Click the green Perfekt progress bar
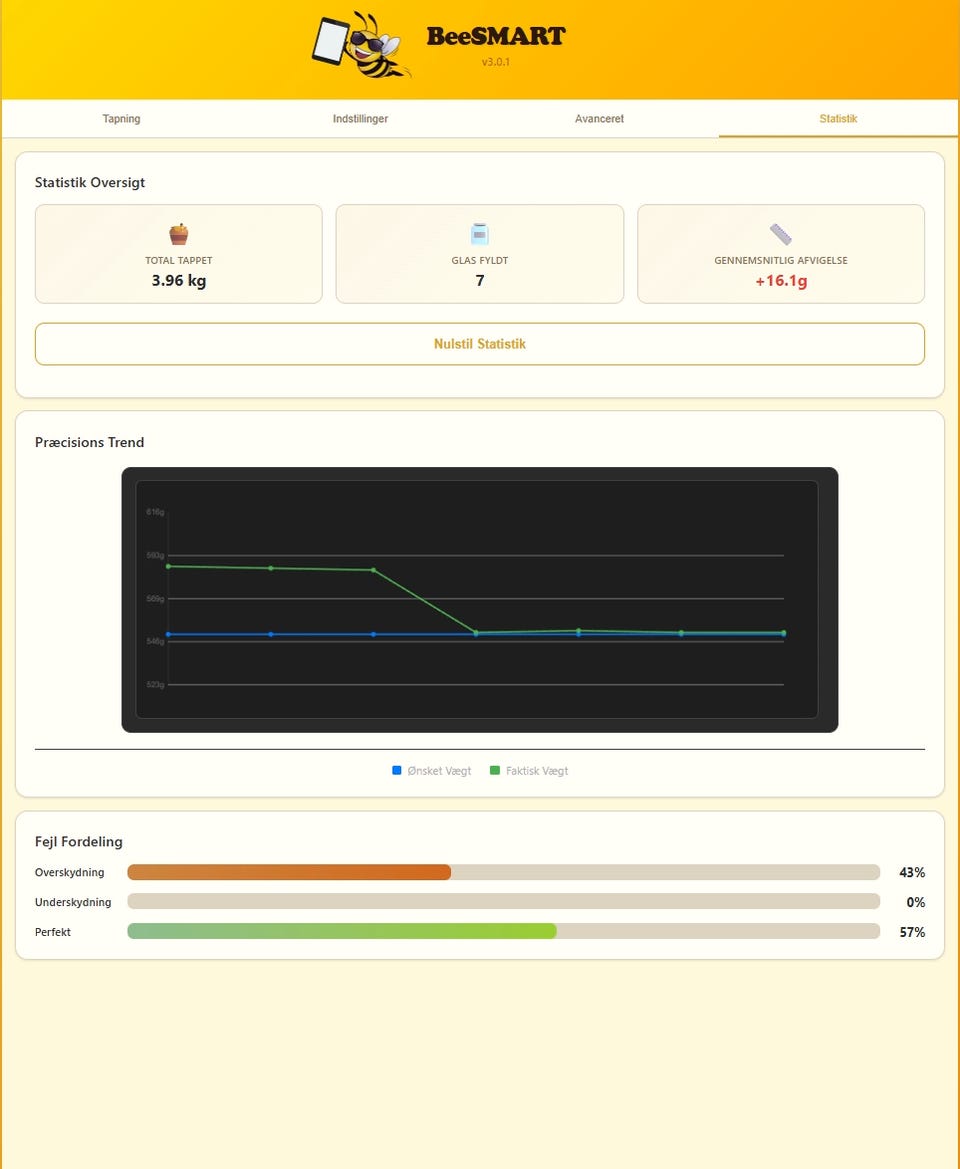This screenshot has height=1169, width=960. pos(342,931)
